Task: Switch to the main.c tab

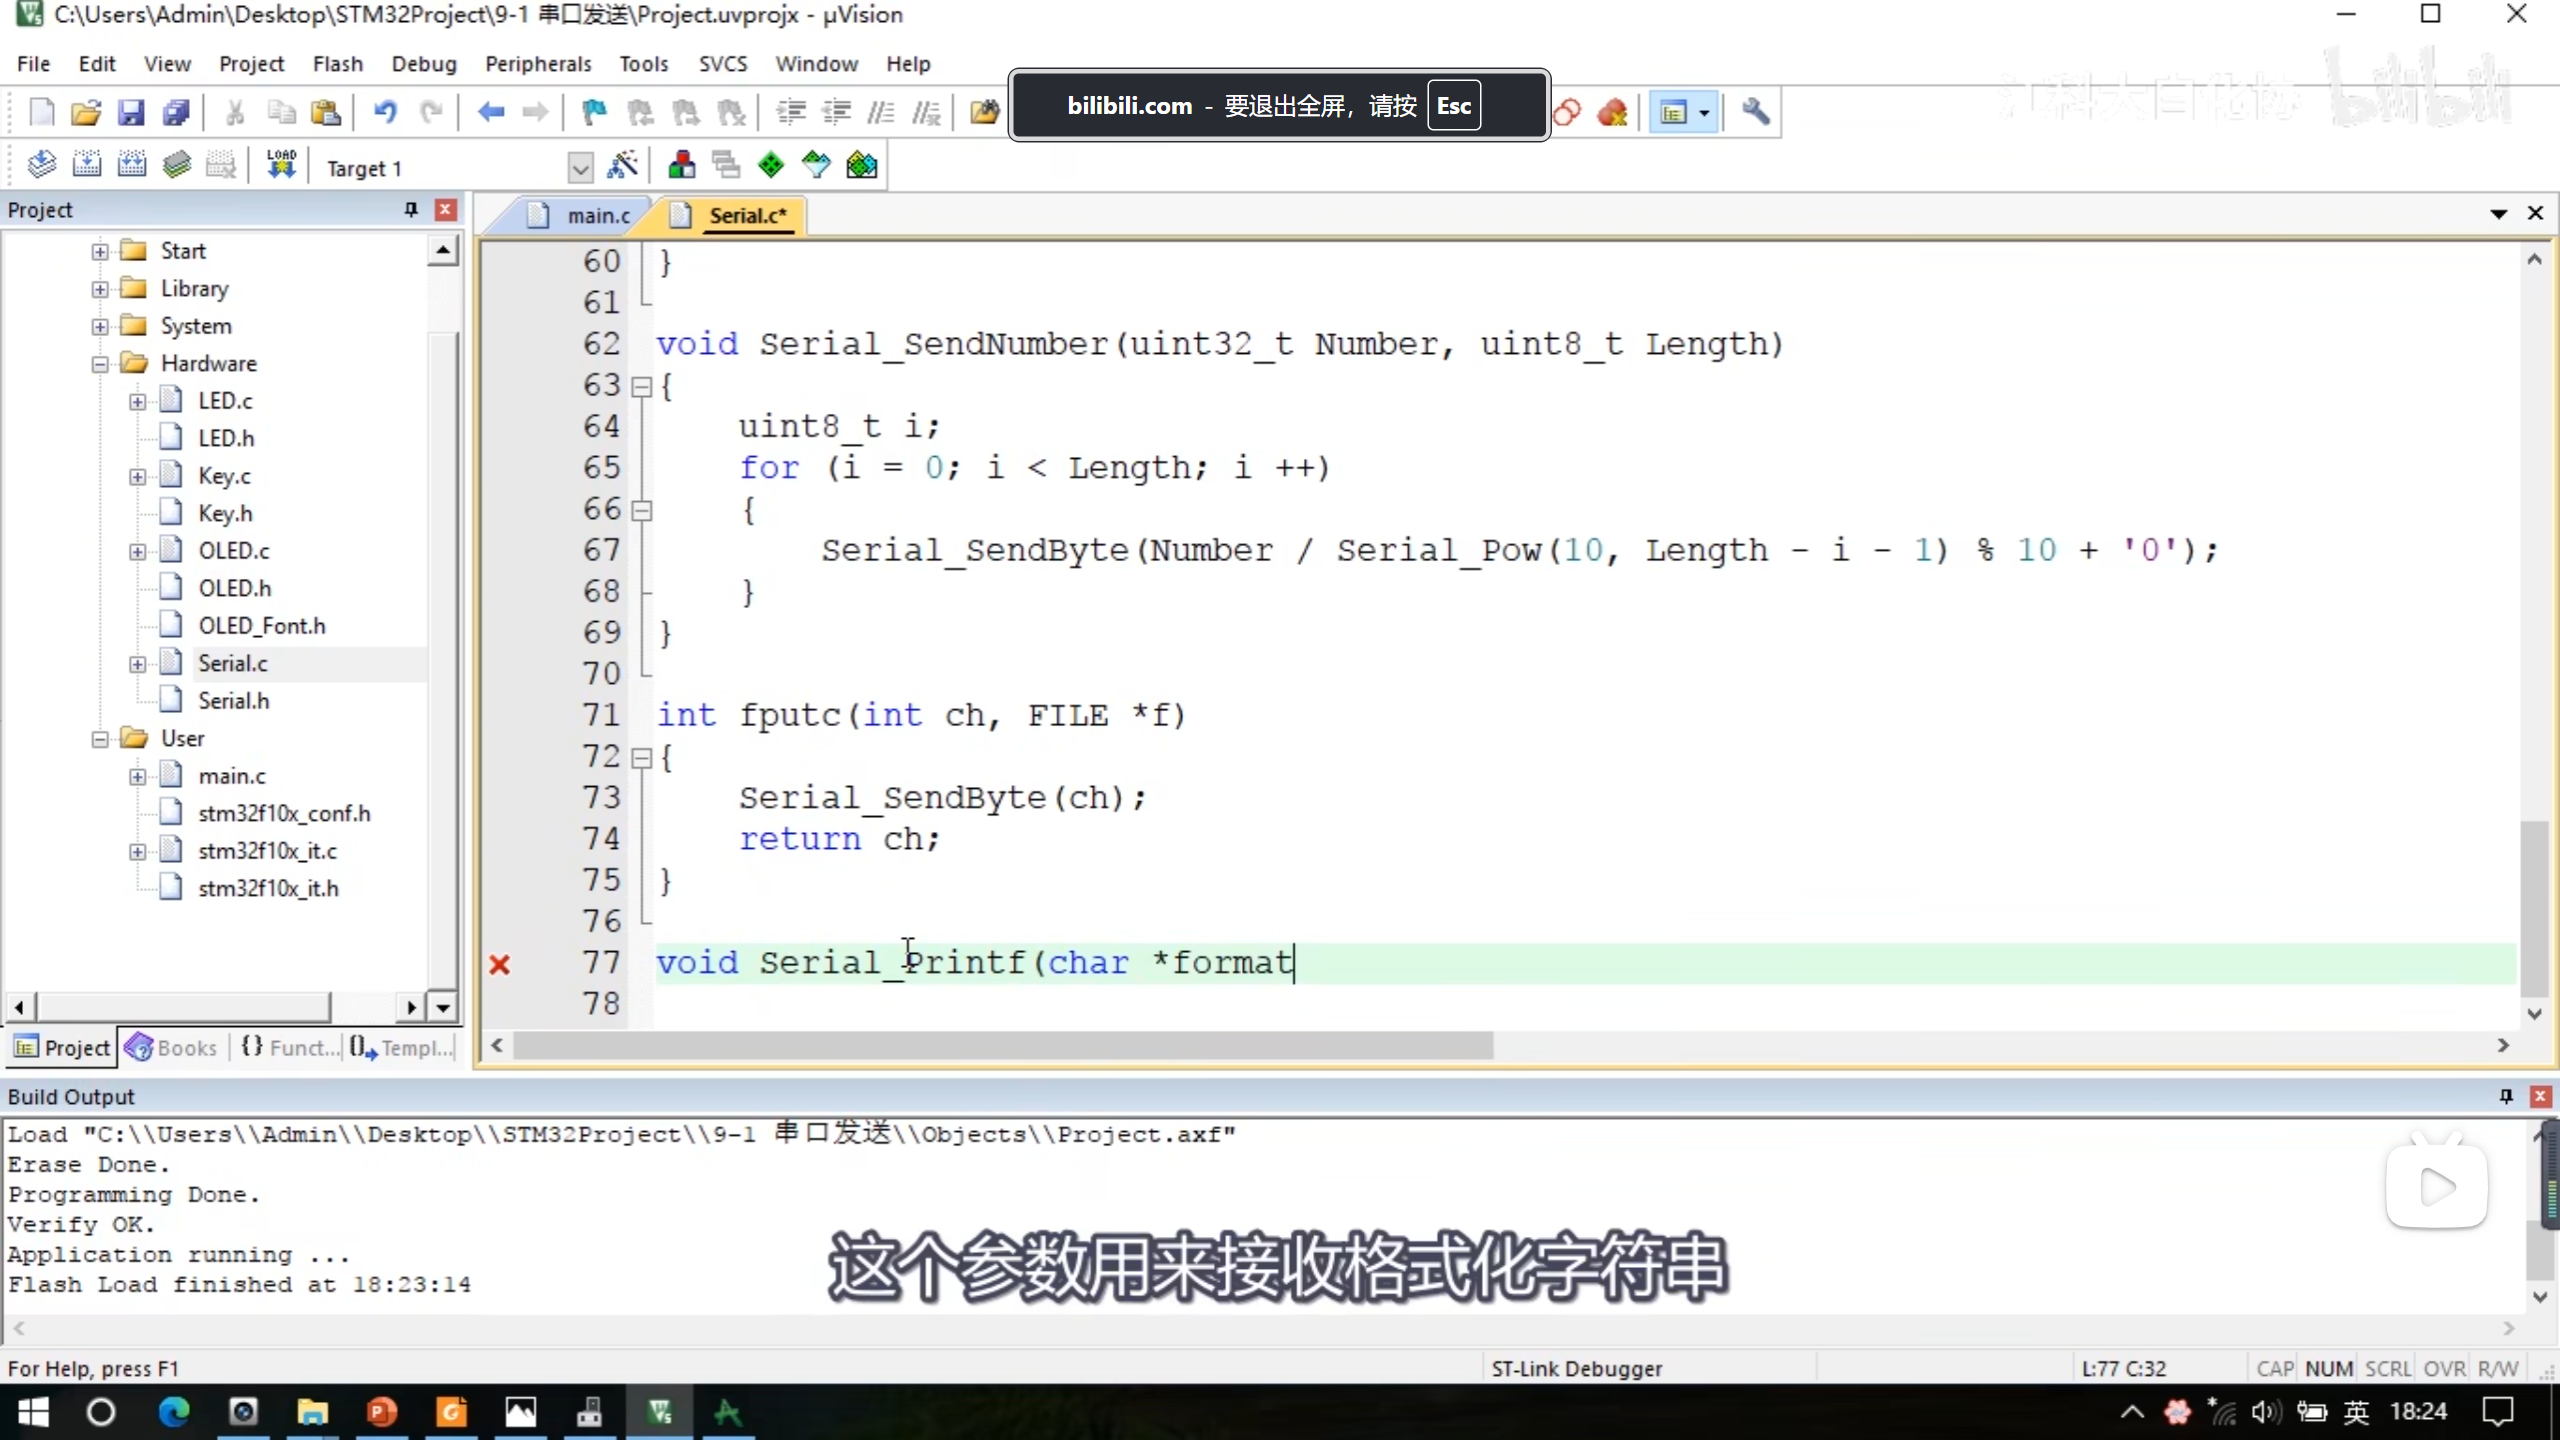Action: pyautogui.click(x=597, y=215)
